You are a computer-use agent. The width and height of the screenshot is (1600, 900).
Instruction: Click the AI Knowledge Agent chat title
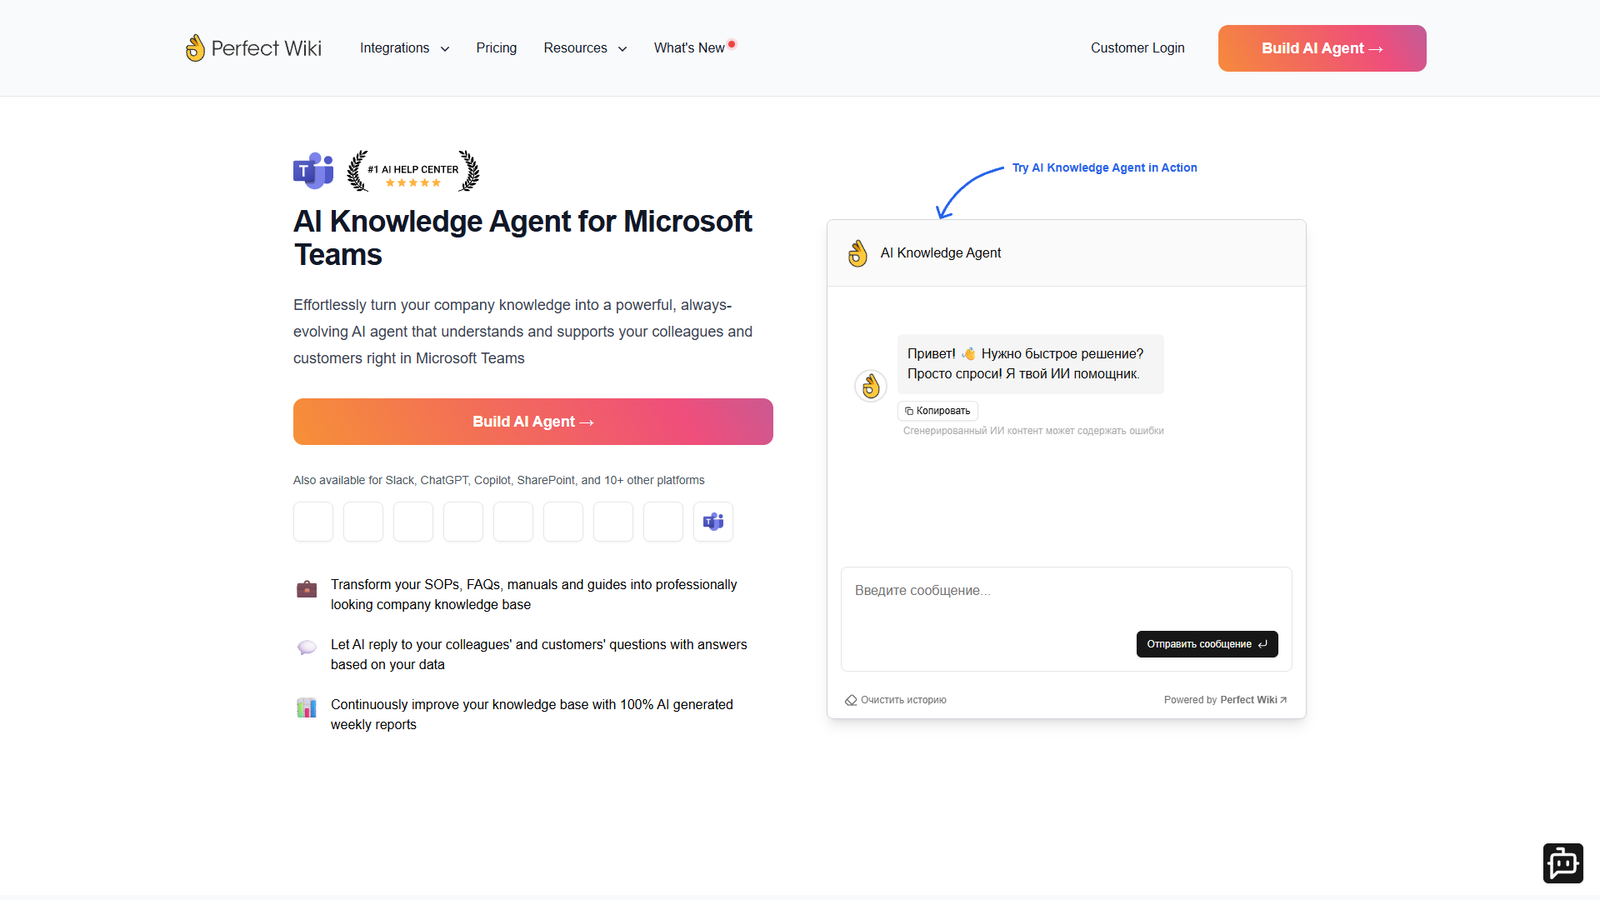941,253
